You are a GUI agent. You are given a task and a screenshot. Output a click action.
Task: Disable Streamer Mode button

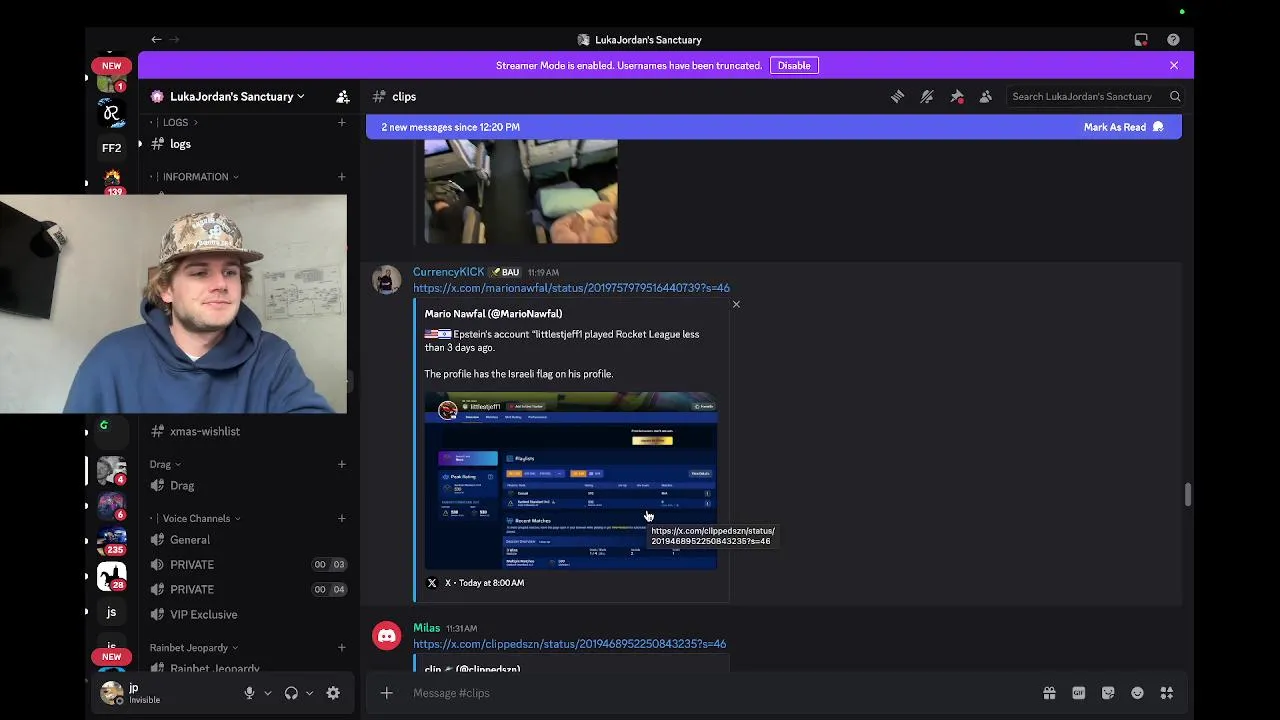[x=794, y=65]
